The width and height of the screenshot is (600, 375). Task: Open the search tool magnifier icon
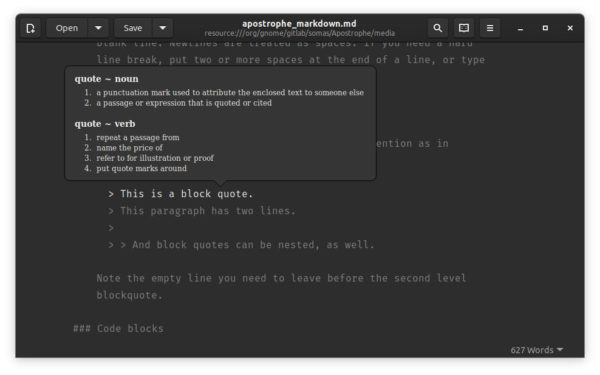pyautogui.click(x=438, y=28)
